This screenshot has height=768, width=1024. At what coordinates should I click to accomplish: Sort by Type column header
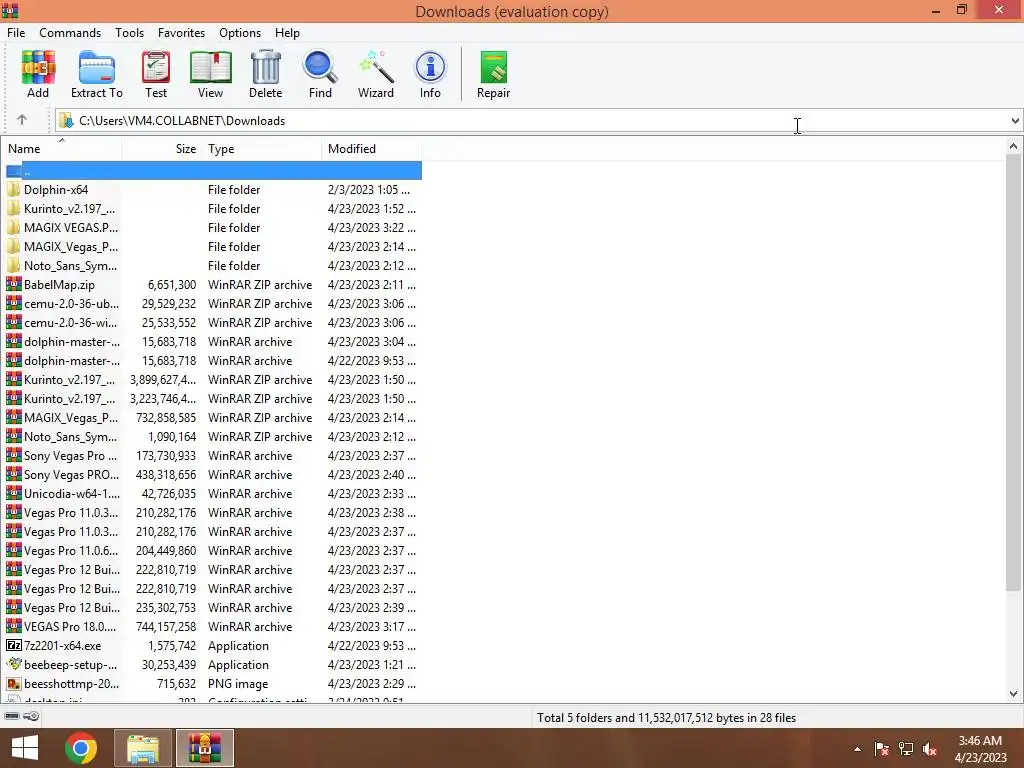pyautogui.click(x=262, y=148)
